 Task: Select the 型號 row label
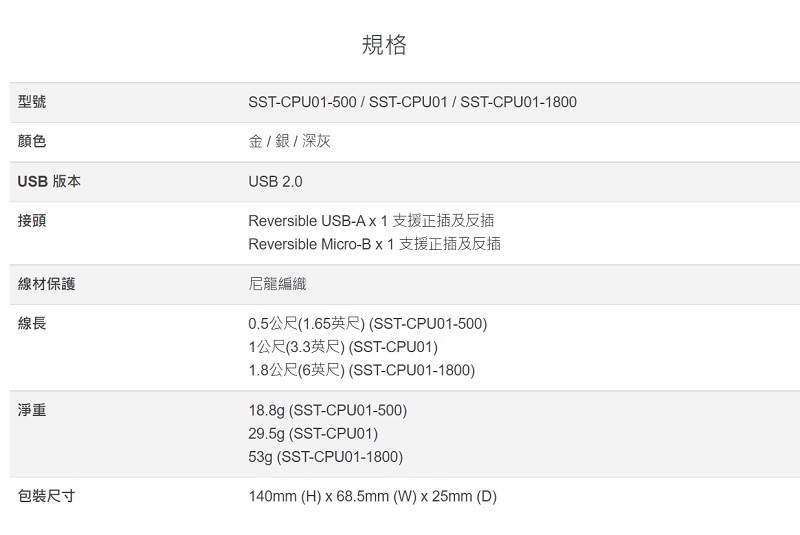[32, 102]
